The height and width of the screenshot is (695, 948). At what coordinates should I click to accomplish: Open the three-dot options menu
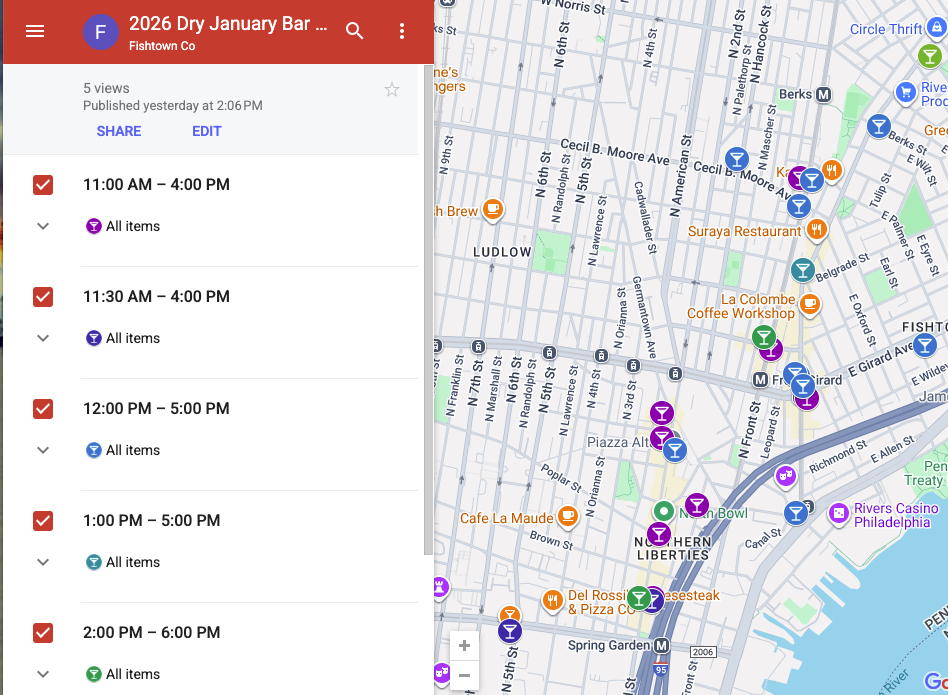coord(401,31)
